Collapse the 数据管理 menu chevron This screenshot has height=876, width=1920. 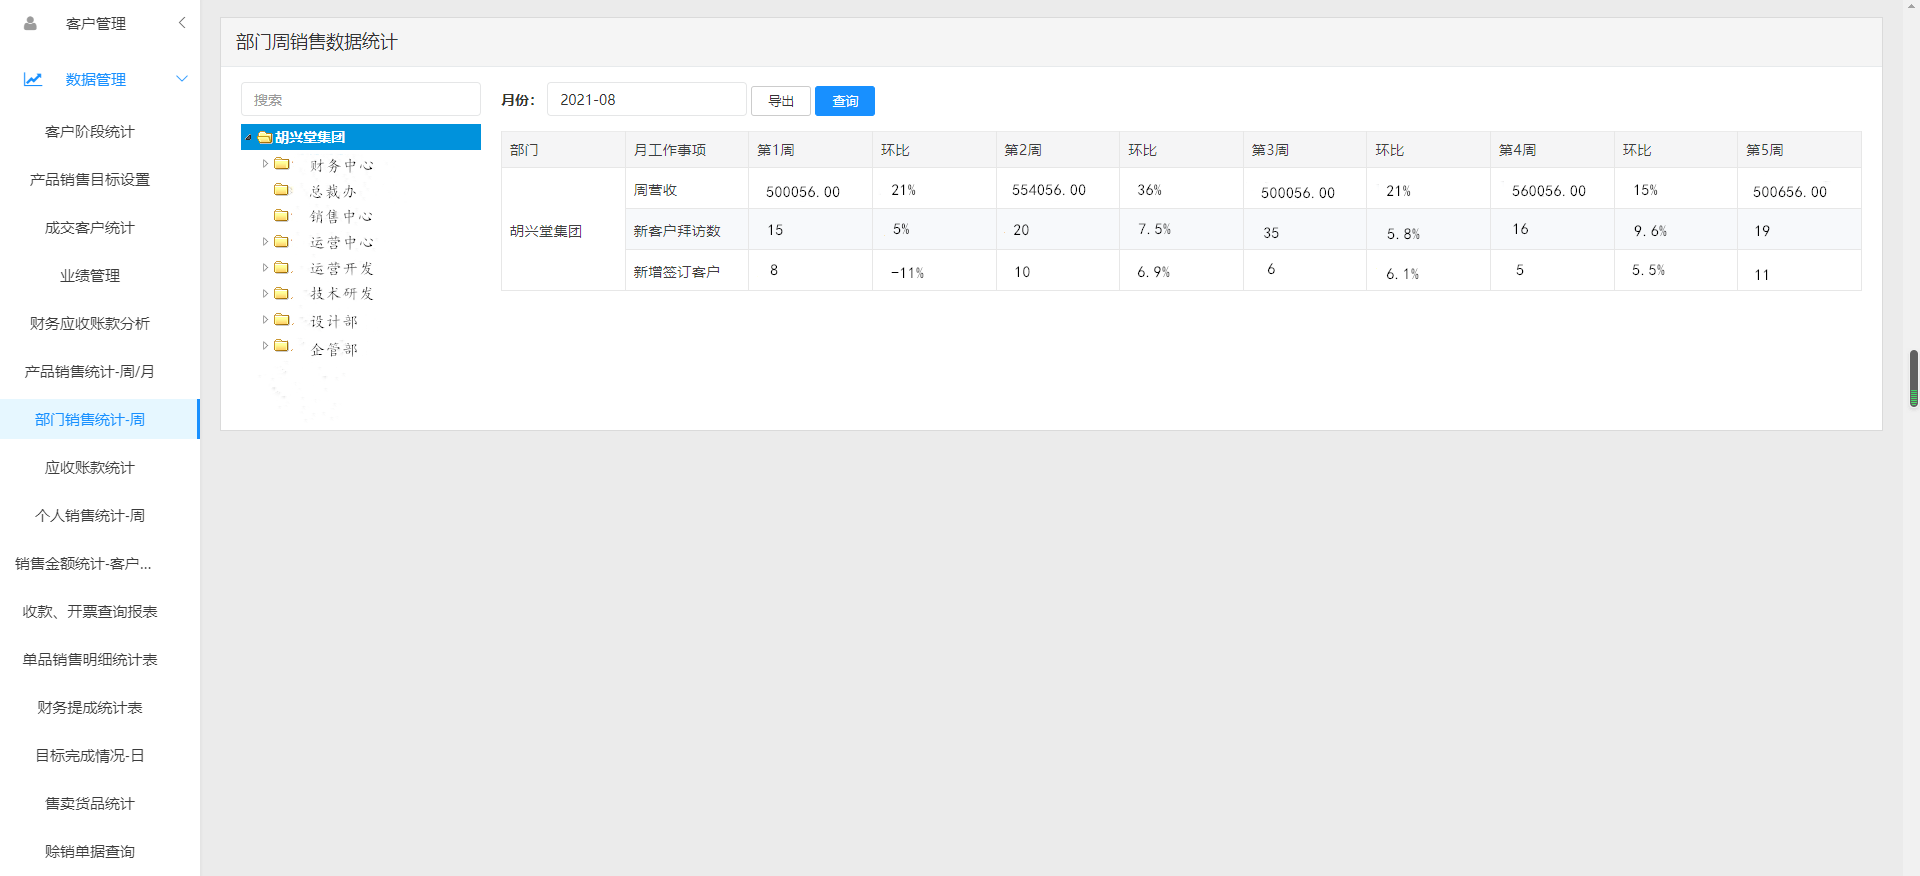(x=182, y=78)
